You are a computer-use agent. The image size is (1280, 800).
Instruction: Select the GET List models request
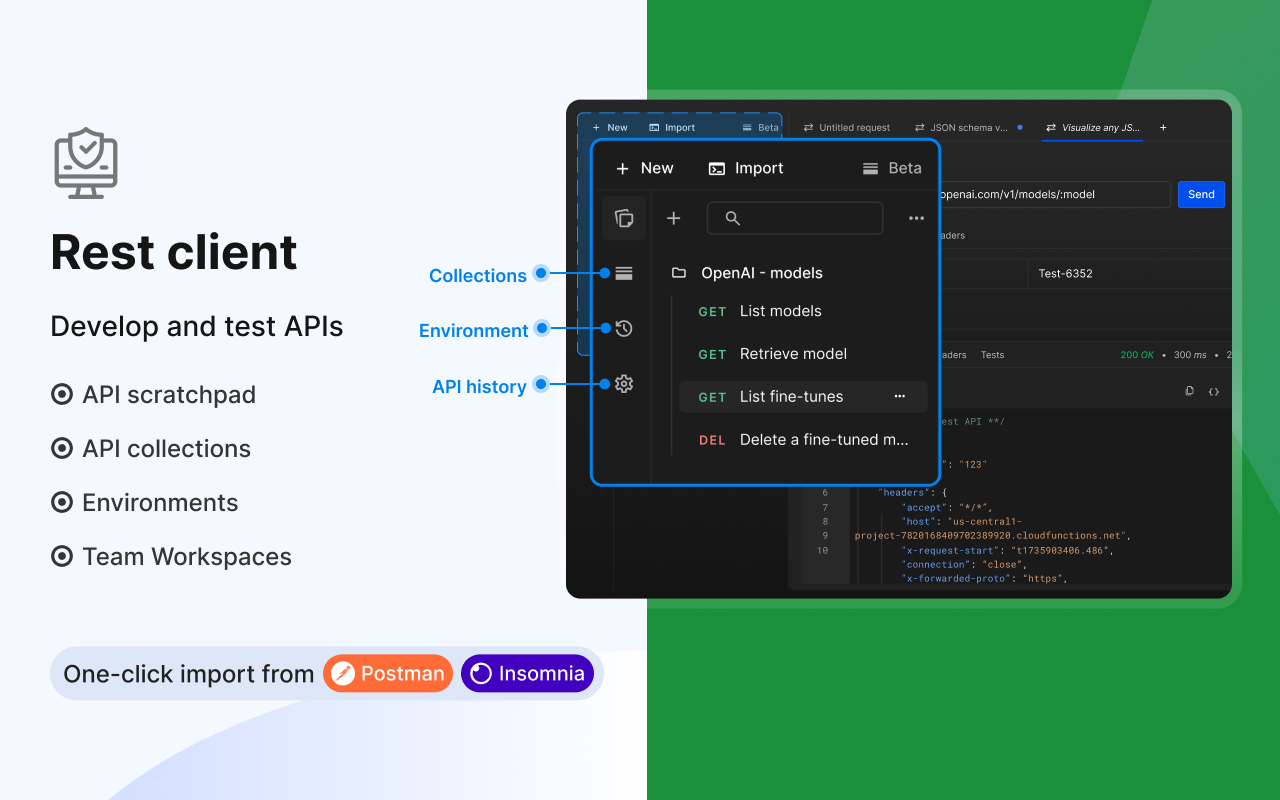click(780, 311)
